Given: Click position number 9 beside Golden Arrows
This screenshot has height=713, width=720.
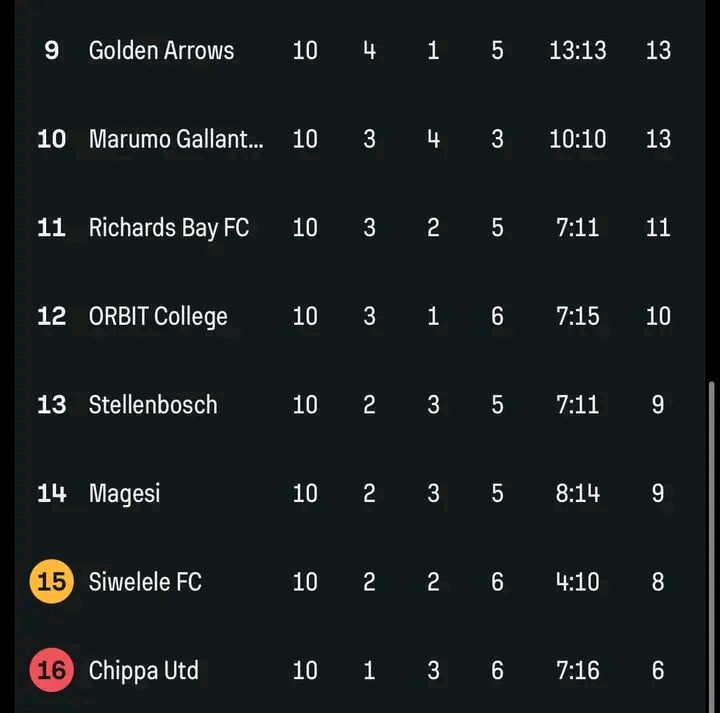Looking at the screenshot, I should [51, 50].
